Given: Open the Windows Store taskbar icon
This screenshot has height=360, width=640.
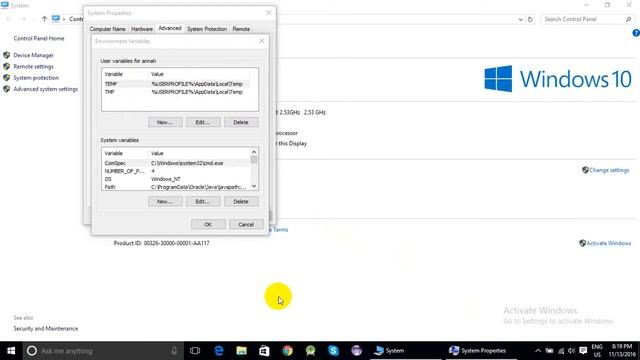Looking at the screenshot, I should [x=264, y=351].
